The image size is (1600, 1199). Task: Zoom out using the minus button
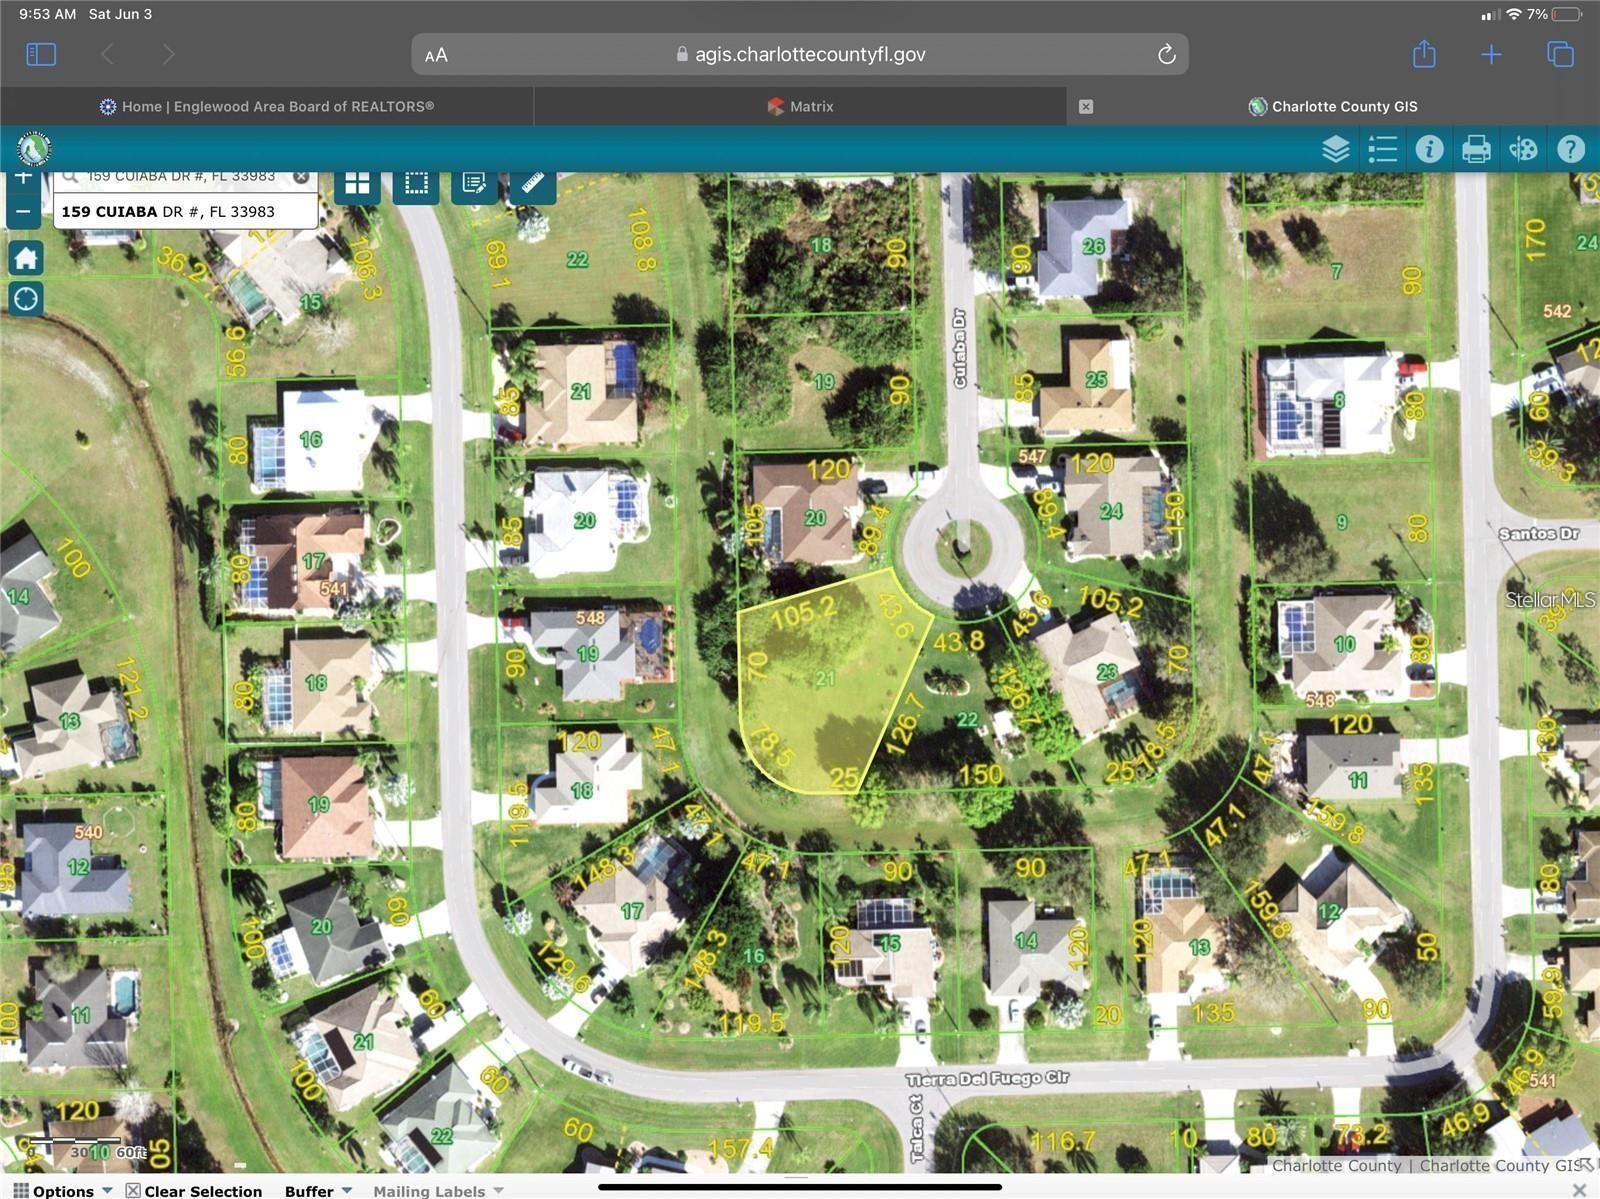pos(23,211)
